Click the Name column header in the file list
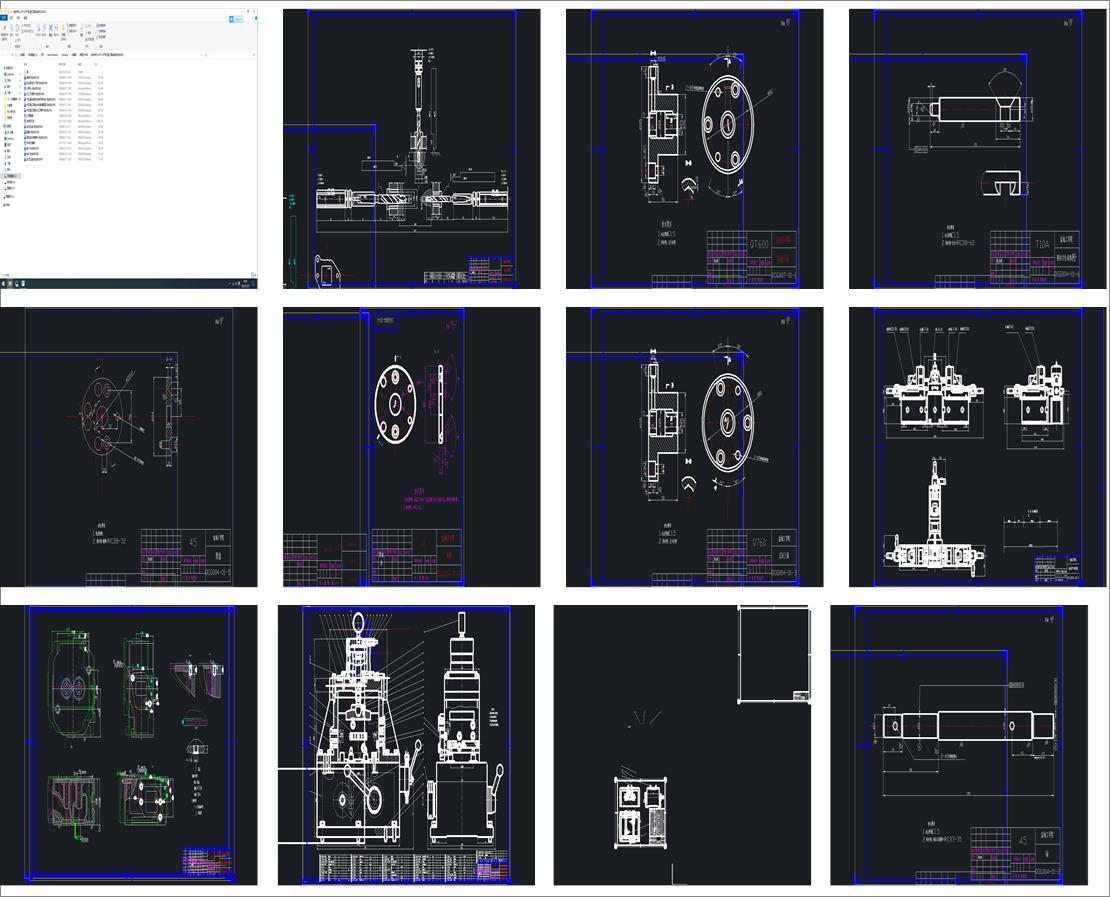 [x=27, y=65]
